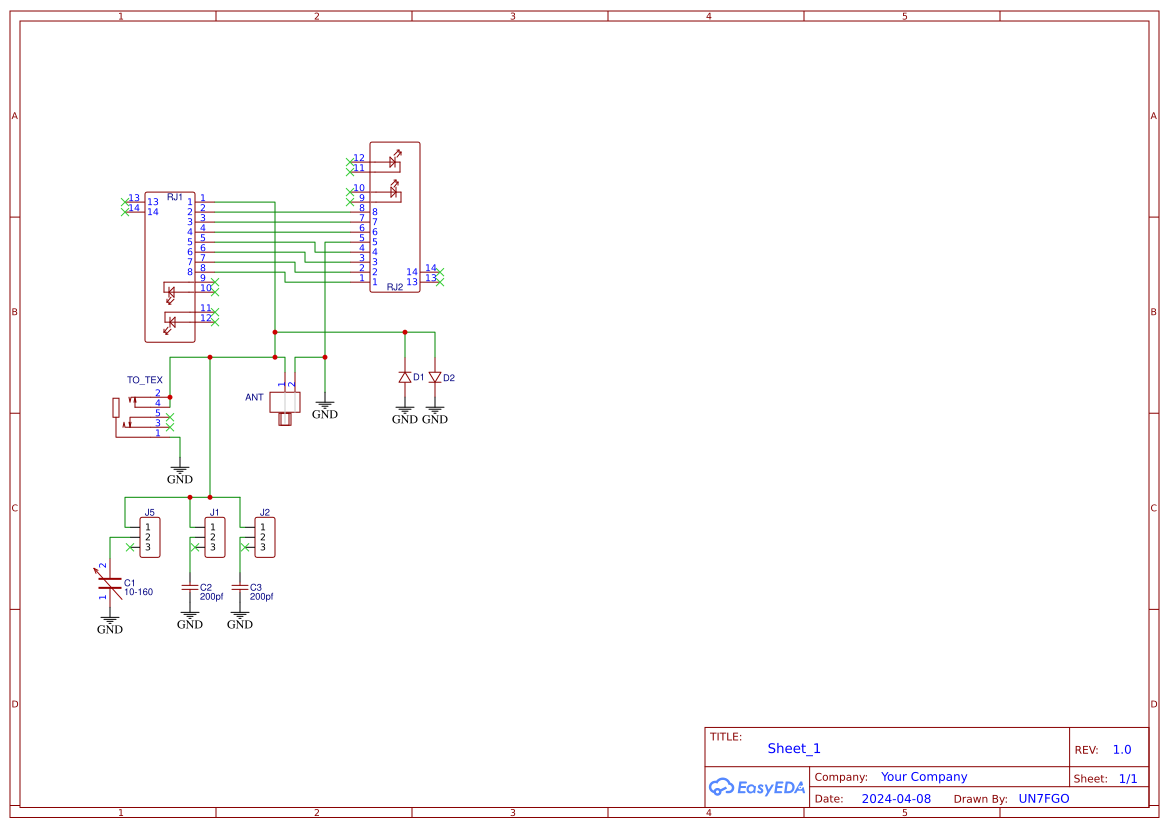Click the EasyEDA logo in the title block

tap(755, 787)
